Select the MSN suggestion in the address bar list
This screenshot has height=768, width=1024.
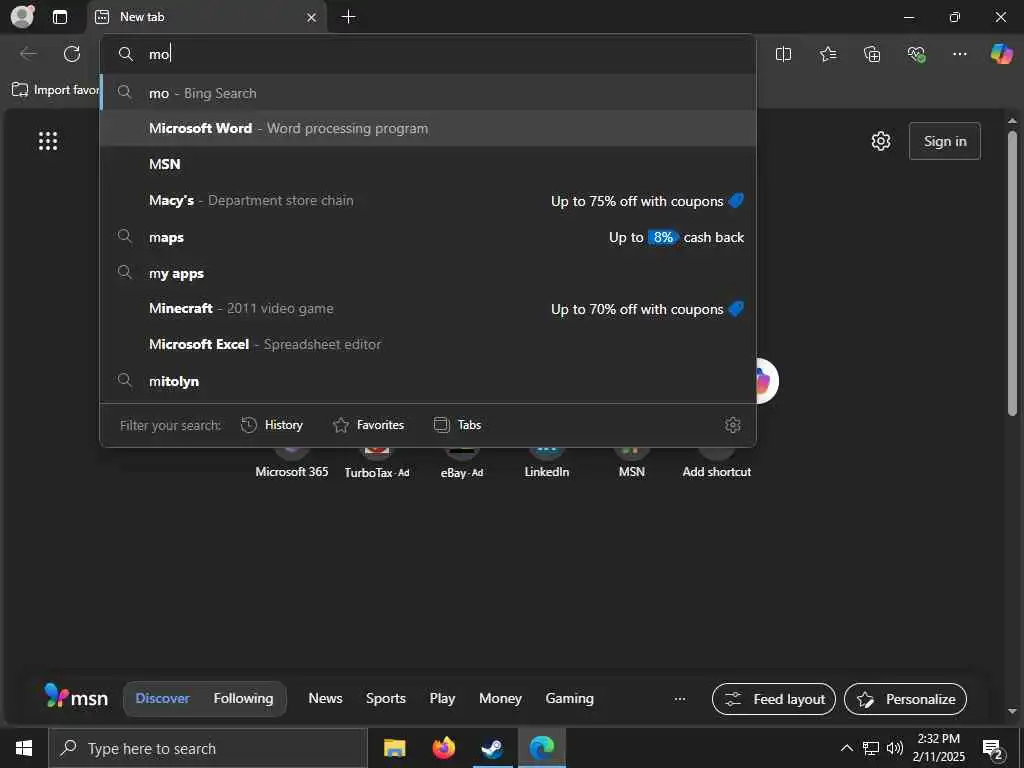tap(428, 164)
